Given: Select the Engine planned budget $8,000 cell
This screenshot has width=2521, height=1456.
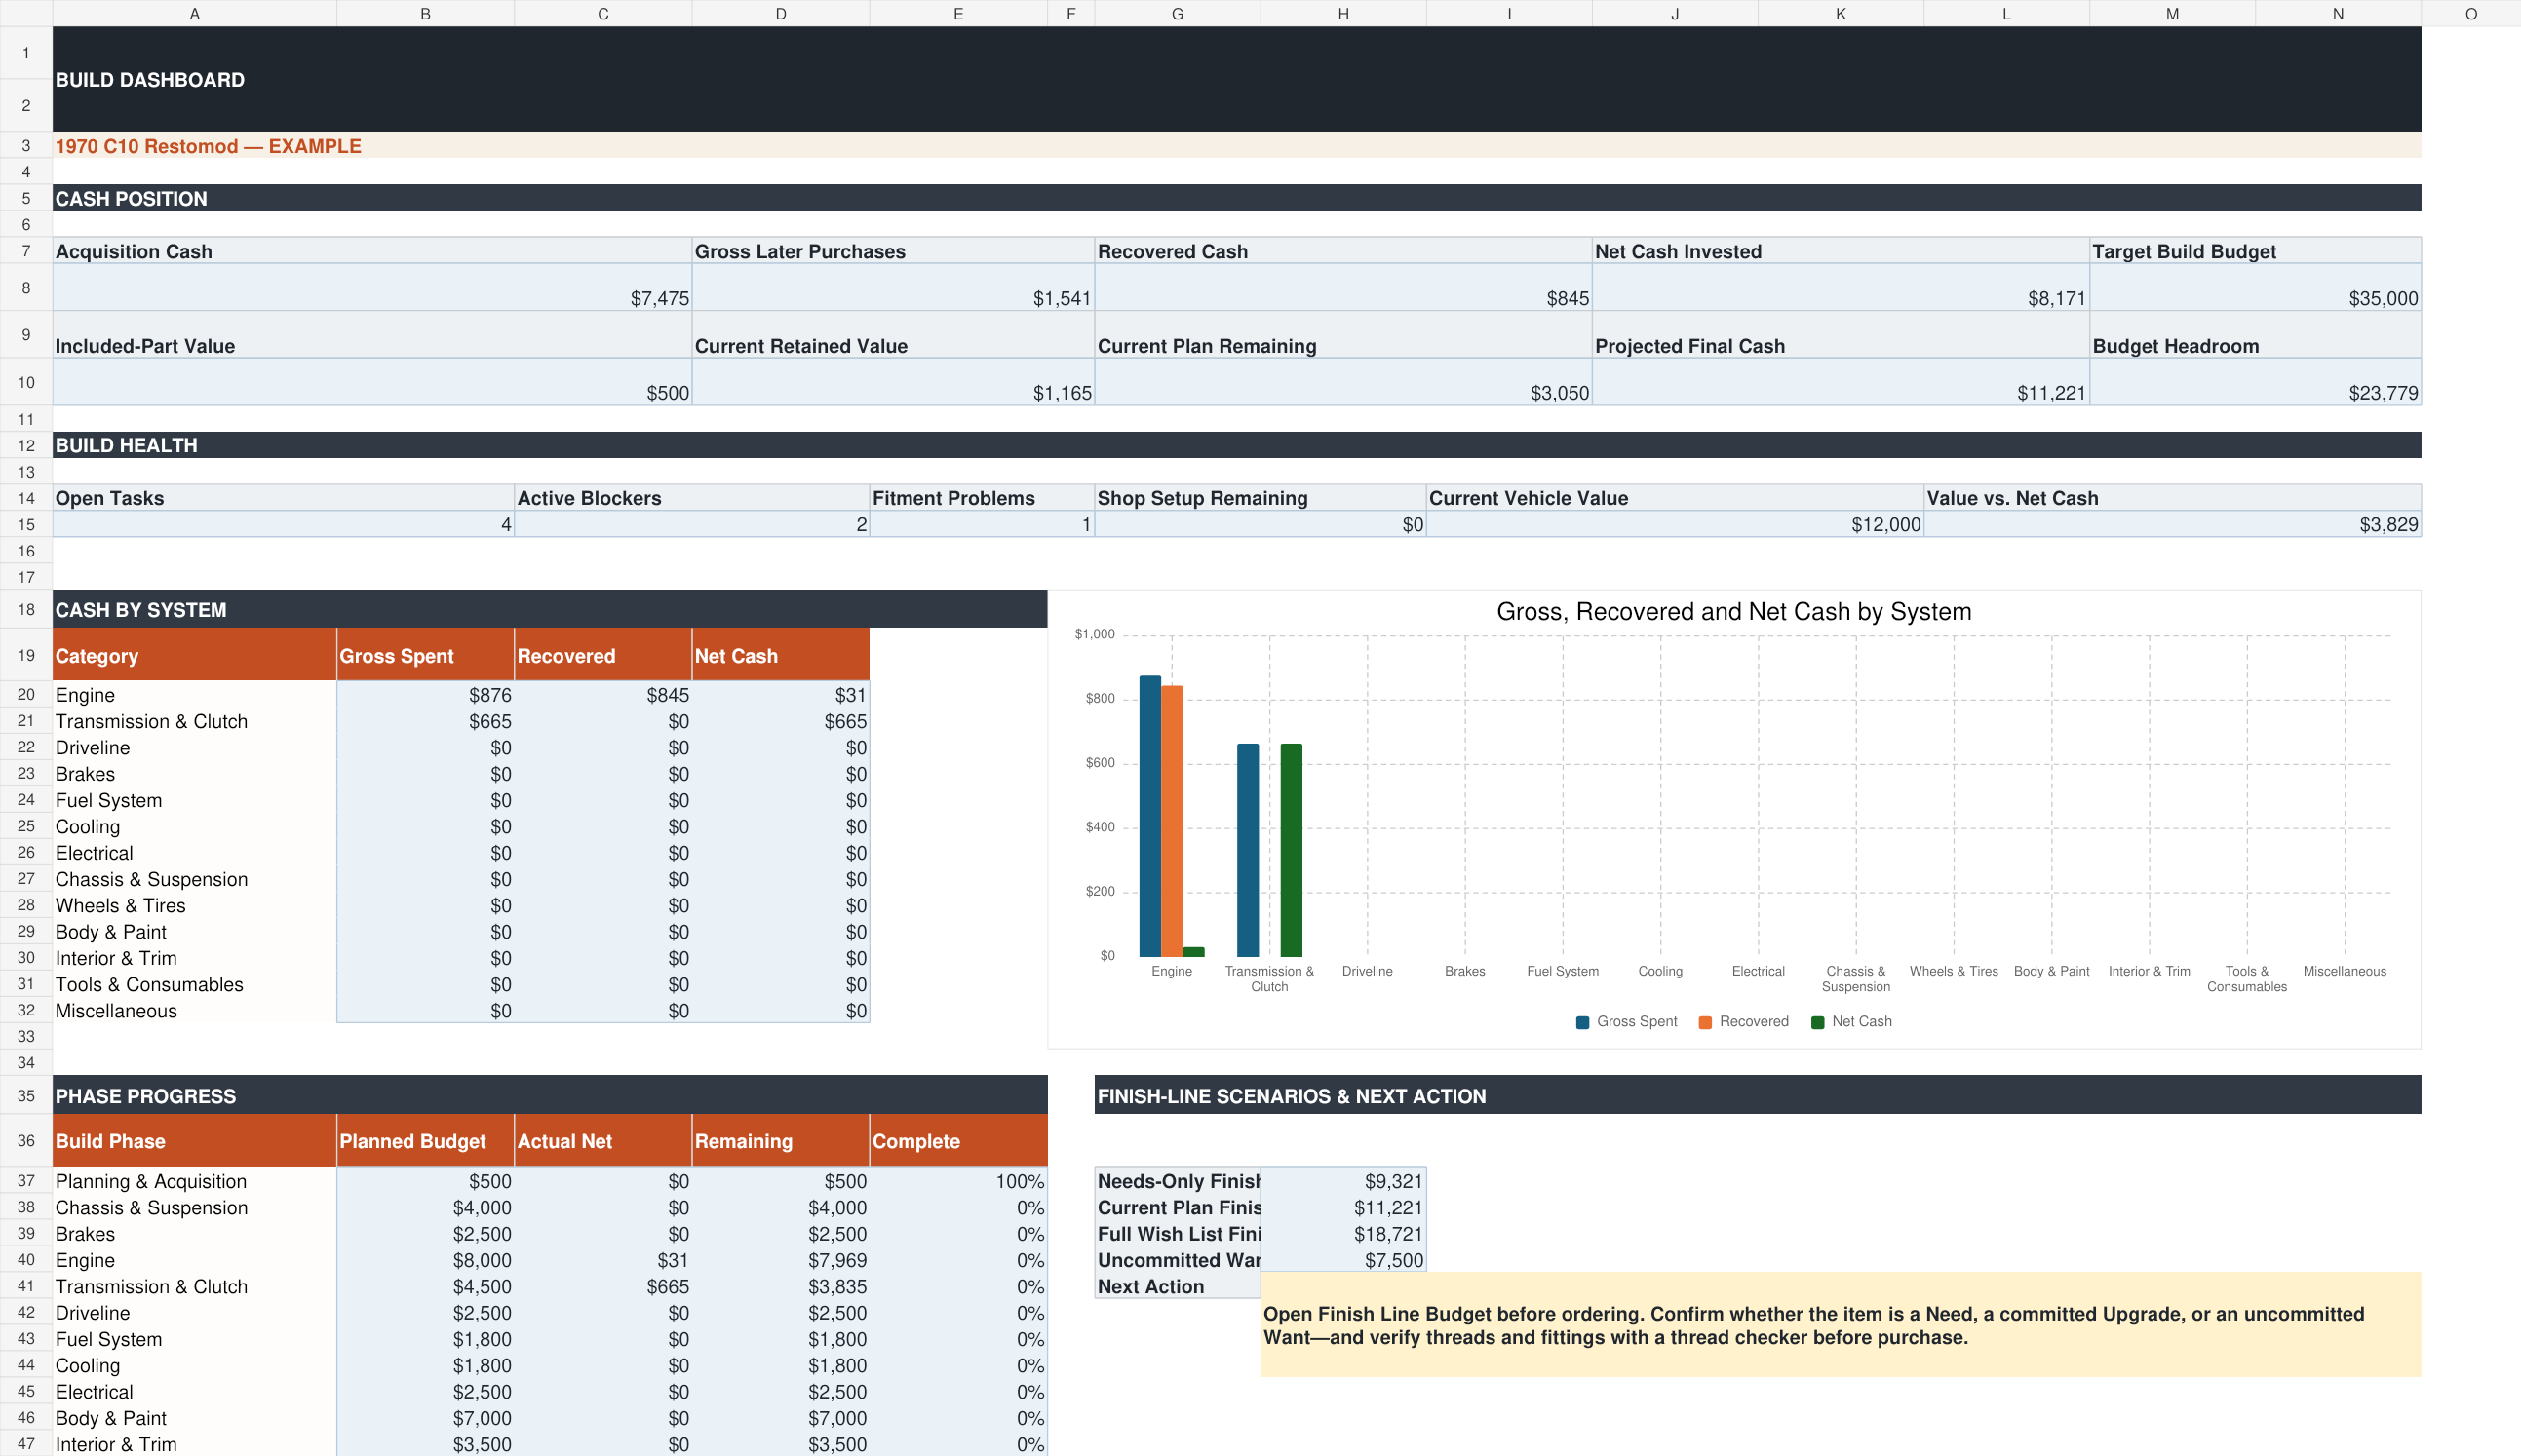Looking at the screenshot, I should point(425,1260).
